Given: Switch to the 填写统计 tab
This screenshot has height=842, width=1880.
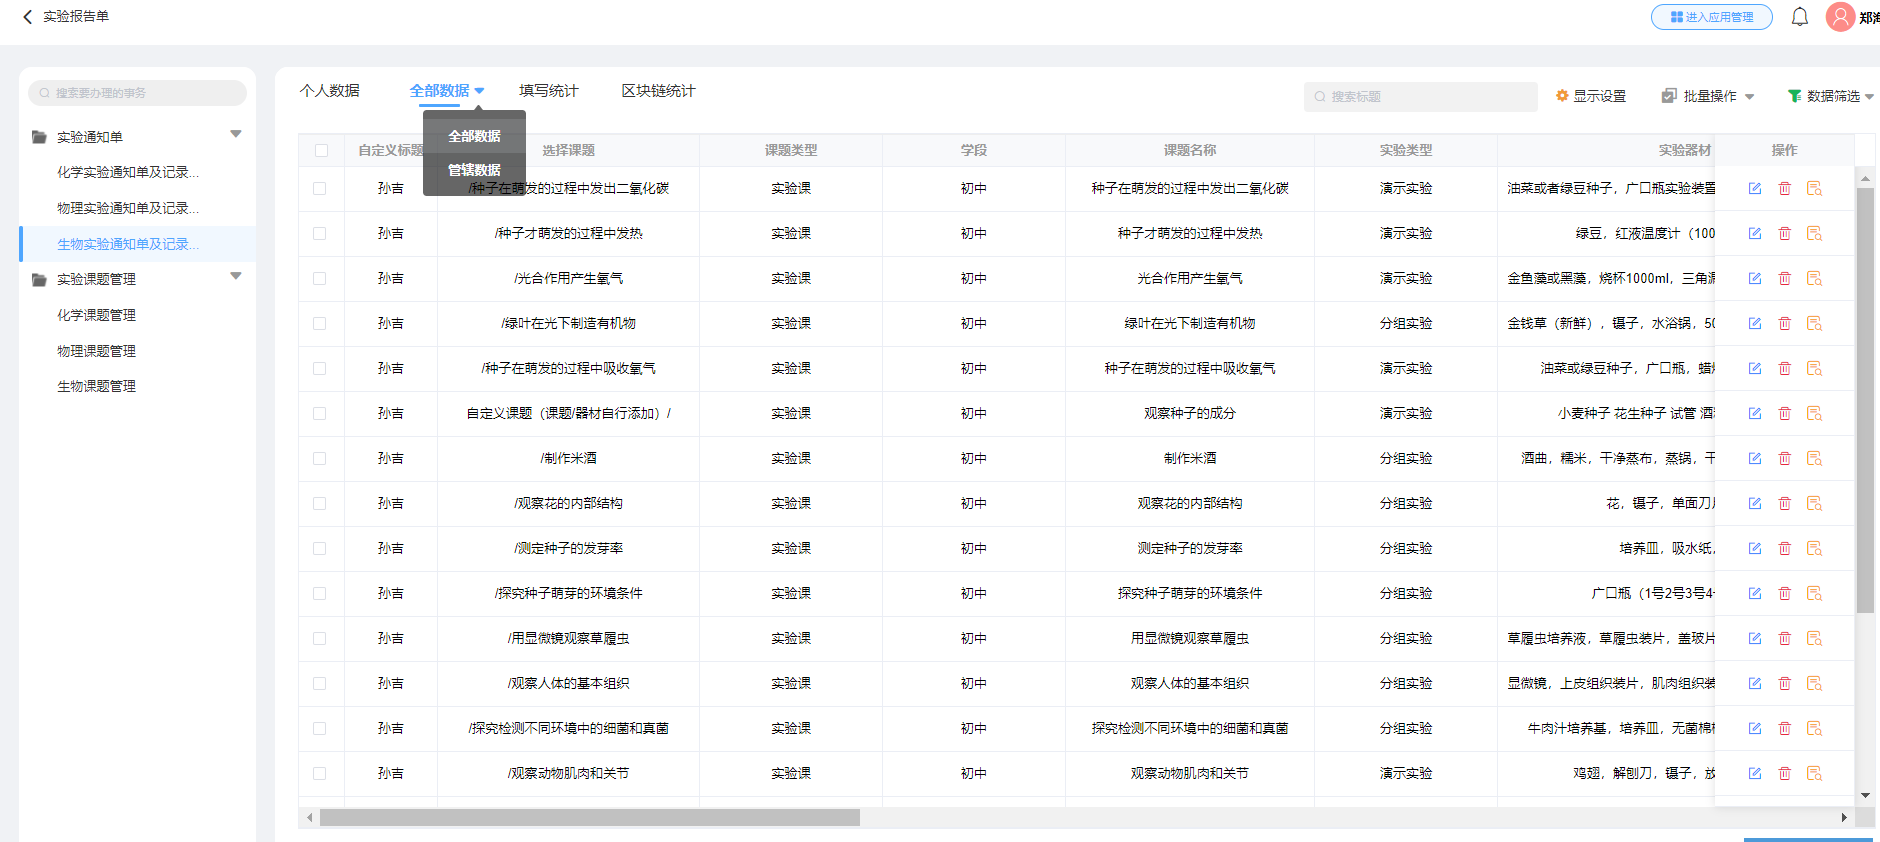Looking at the screenshot, I should click(x=548, y=91).
